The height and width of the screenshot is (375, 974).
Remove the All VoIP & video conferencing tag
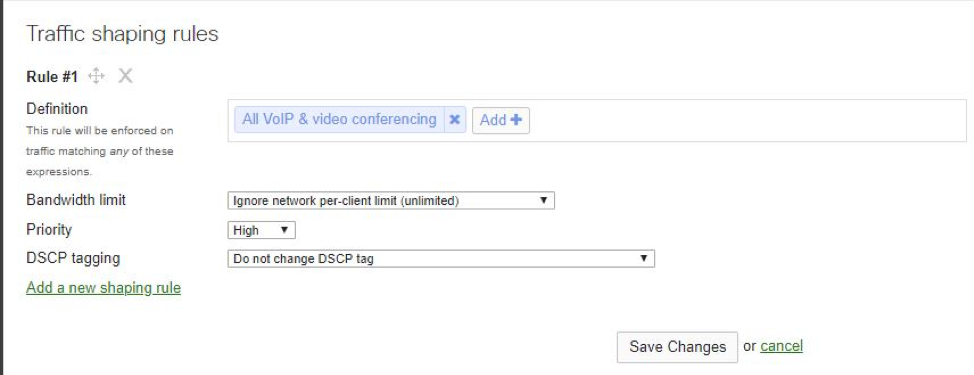click(455, 119)
